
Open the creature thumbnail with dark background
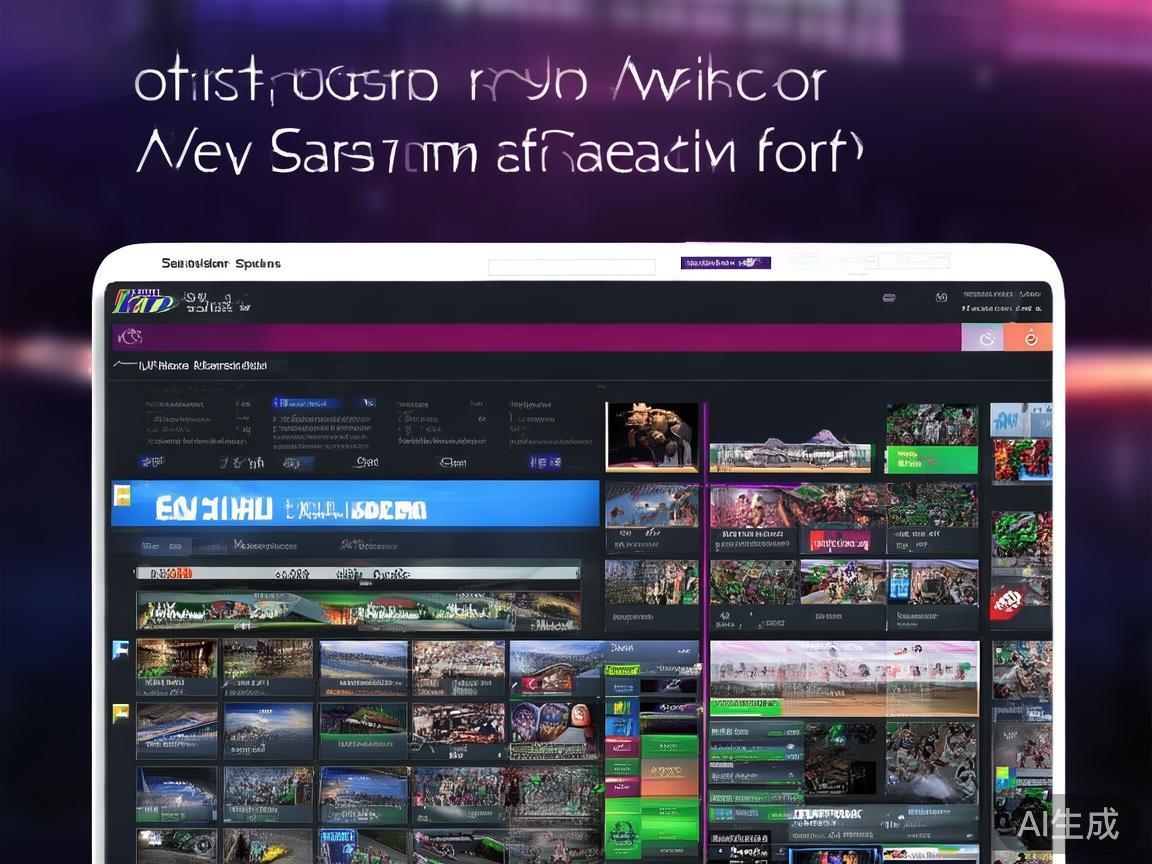pyautogui.click(x=652, y=437)
